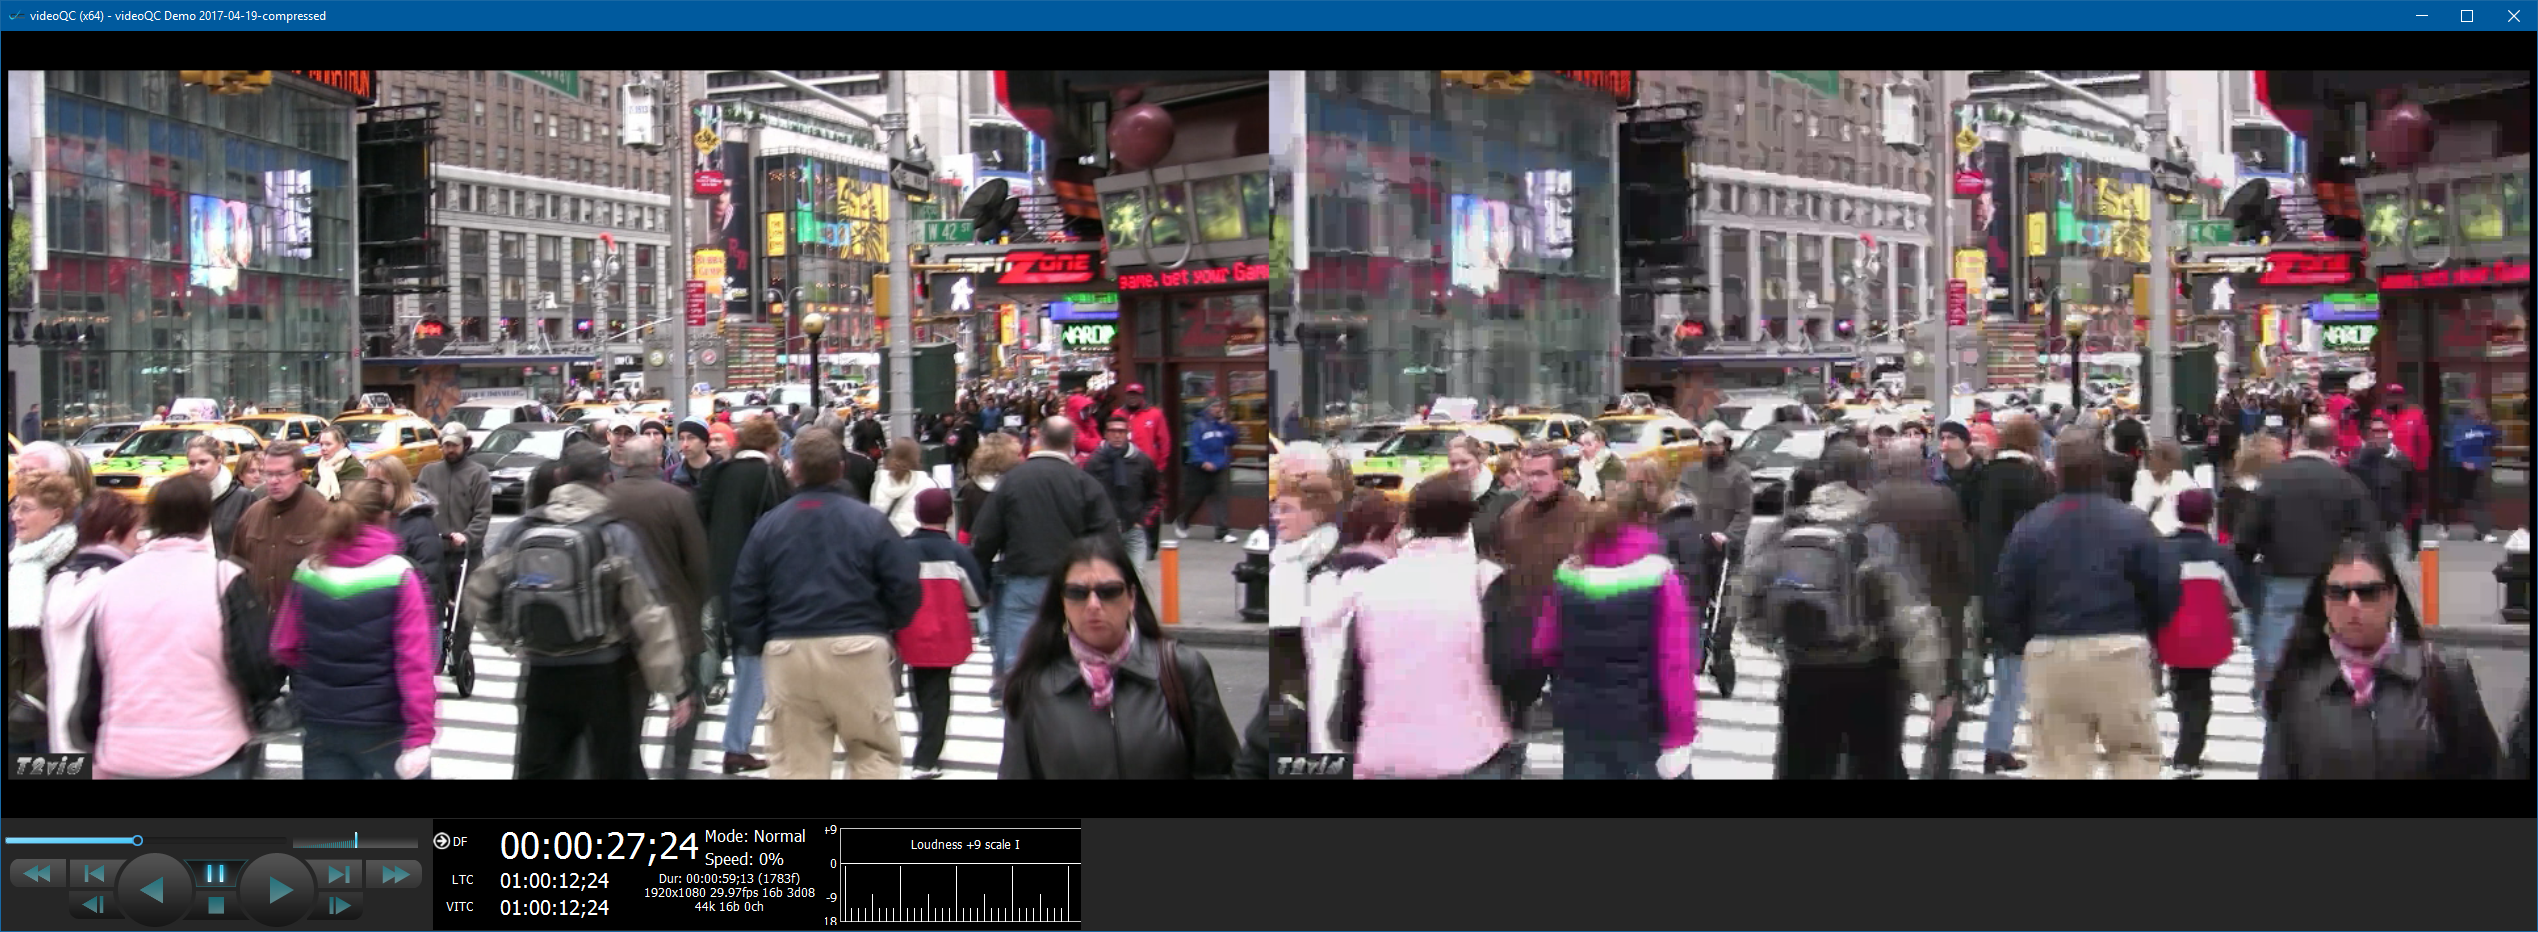Click the VITC timecode value
Screen dimensions: 2538x932
tap(554, 908)
